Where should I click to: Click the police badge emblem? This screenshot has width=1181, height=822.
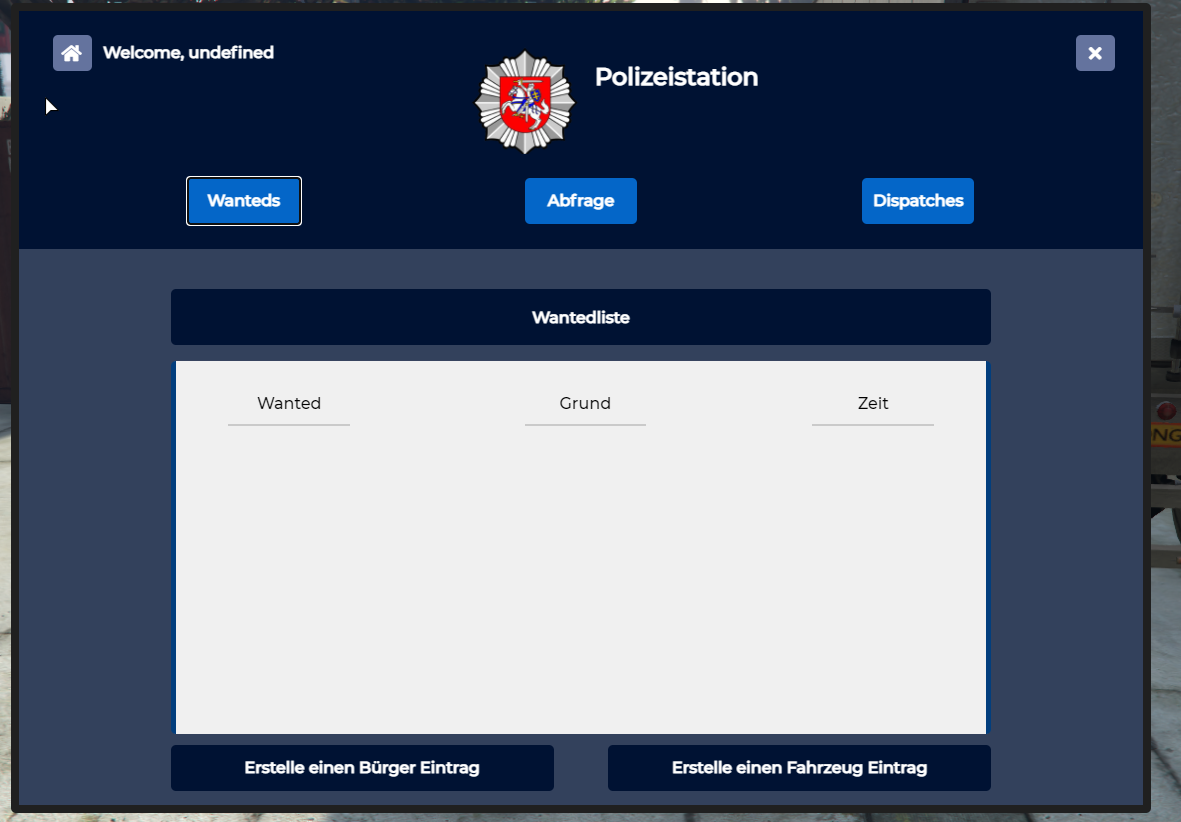click(x=525, y=102)
